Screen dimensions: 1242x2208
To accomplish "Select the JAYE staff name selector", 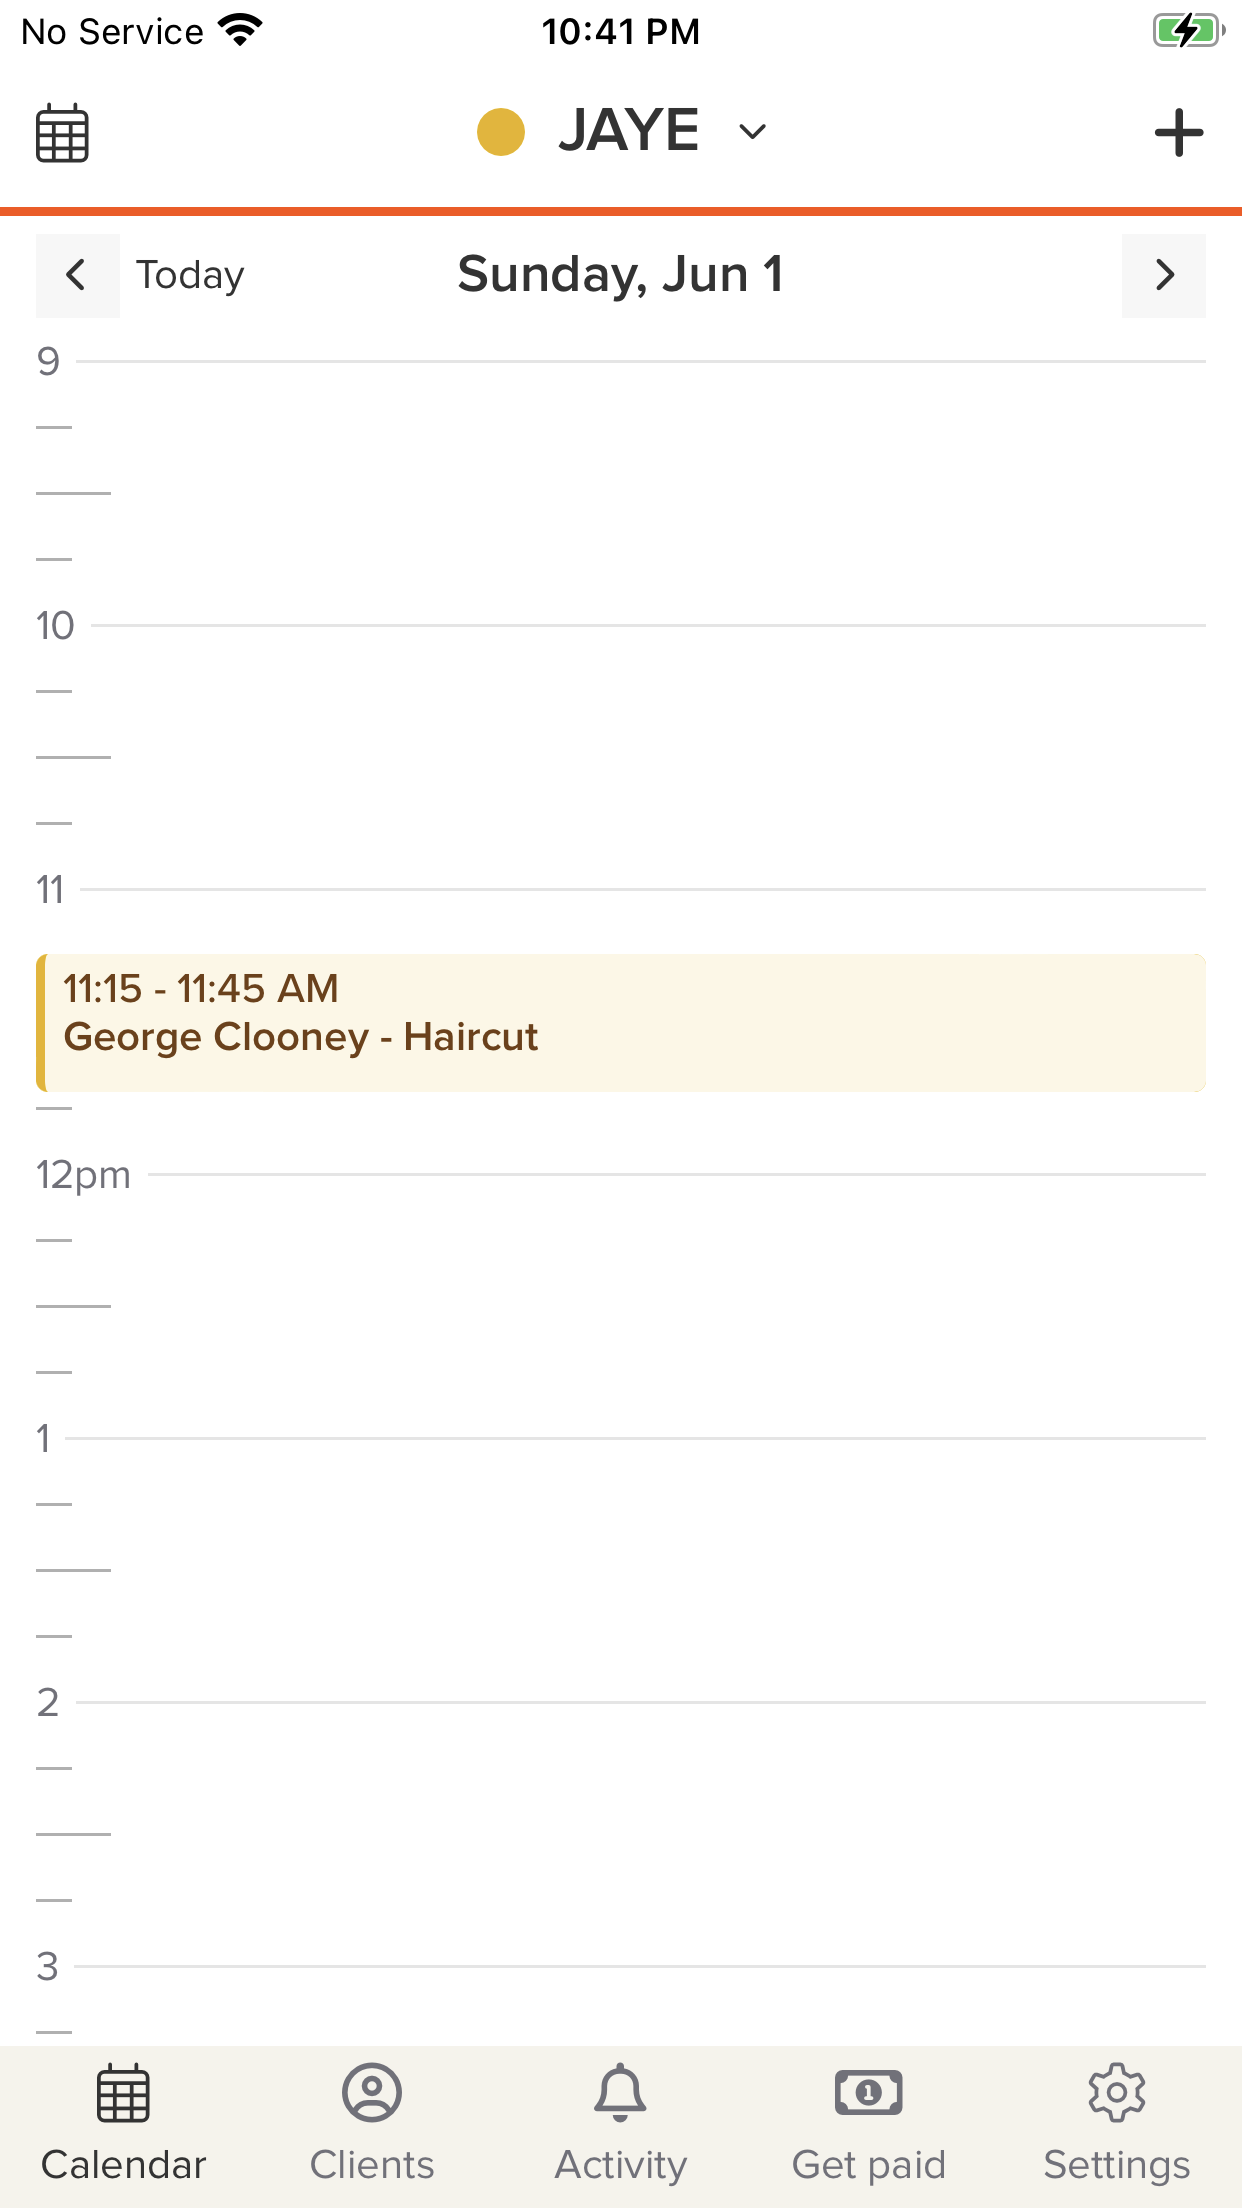I will 629,131.
